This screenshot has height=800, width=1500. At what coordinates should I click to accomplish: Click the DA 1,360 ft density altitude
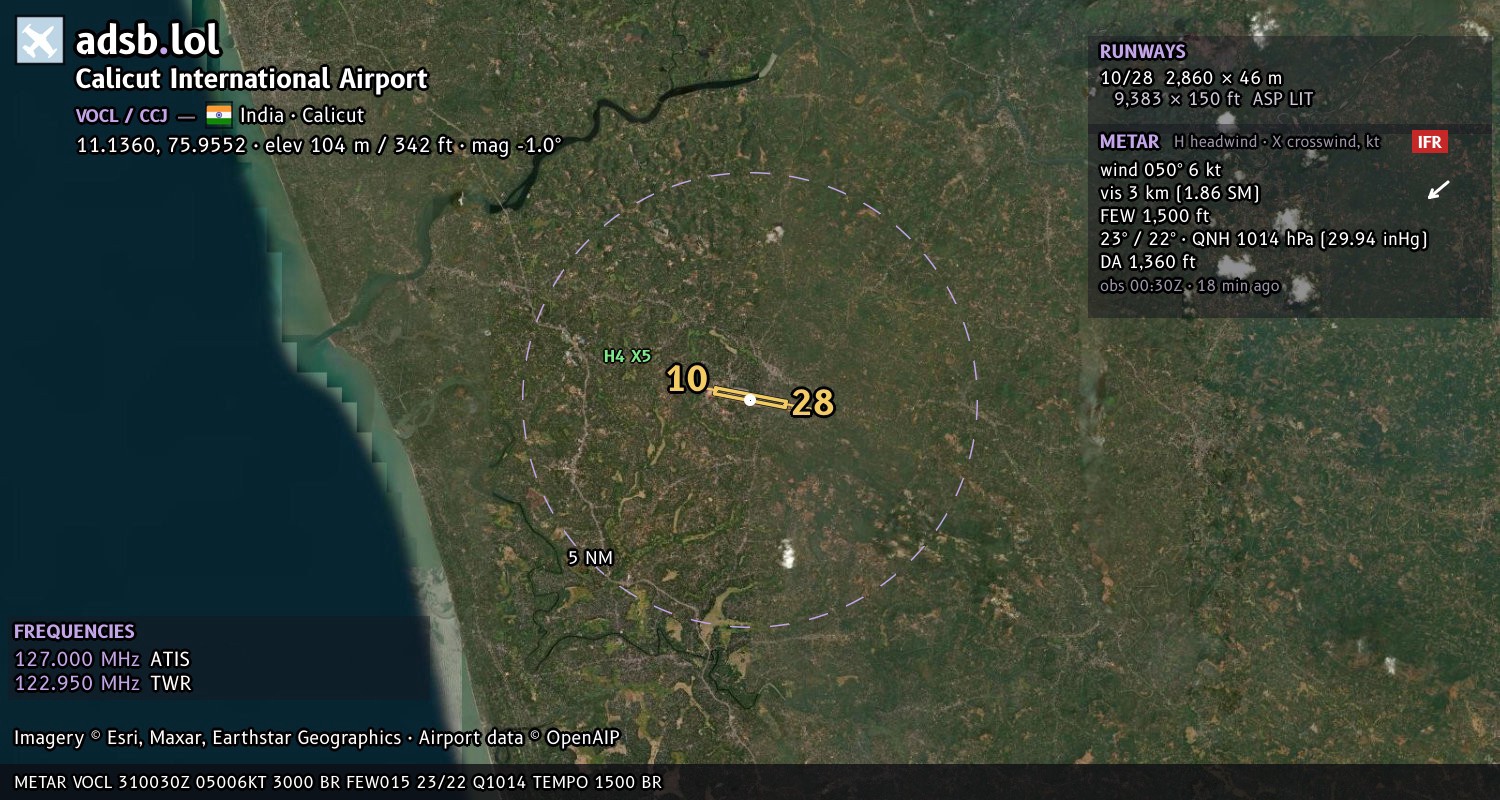(x=1148, y=262)
